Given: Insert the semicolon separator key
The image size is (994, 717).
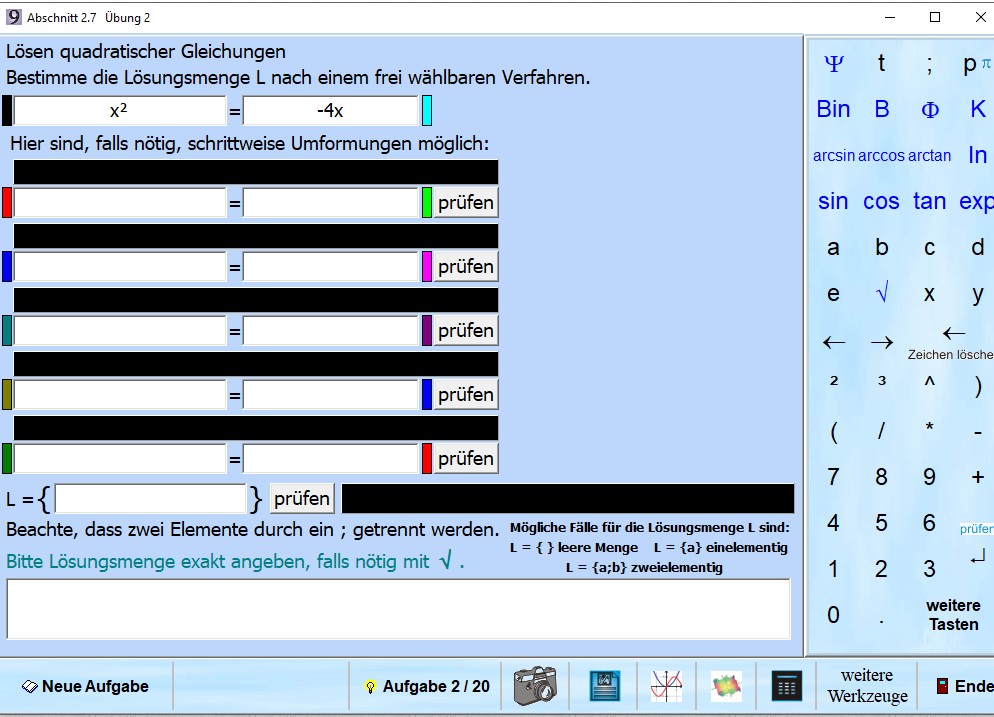Looking at the screenshot, I should (x=929, y=64).
